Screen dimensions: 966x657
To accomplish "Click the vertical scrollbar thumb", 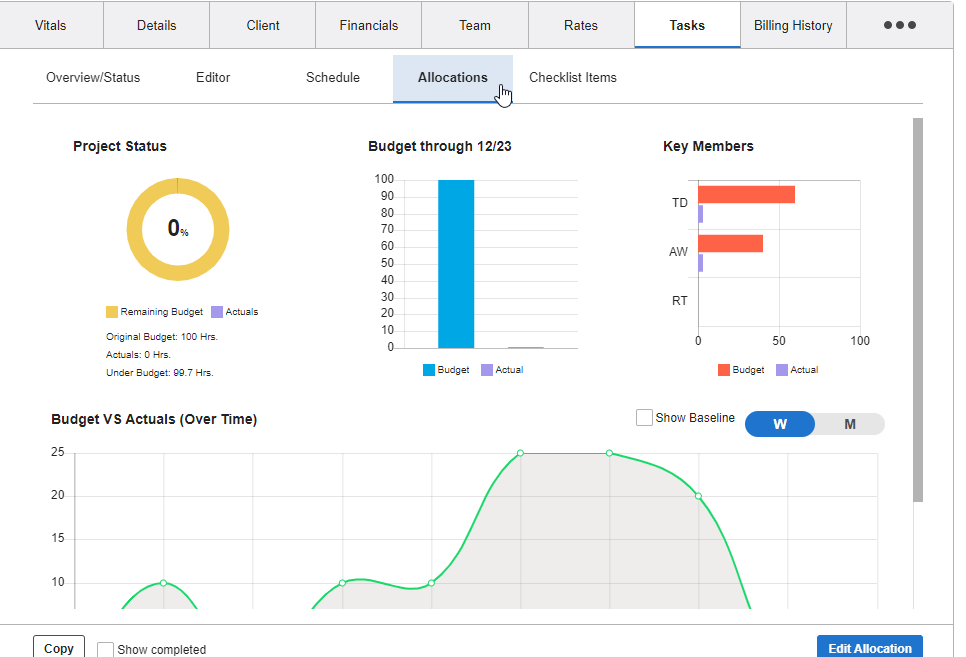I will pyautogui.click(x=918, y=310).
